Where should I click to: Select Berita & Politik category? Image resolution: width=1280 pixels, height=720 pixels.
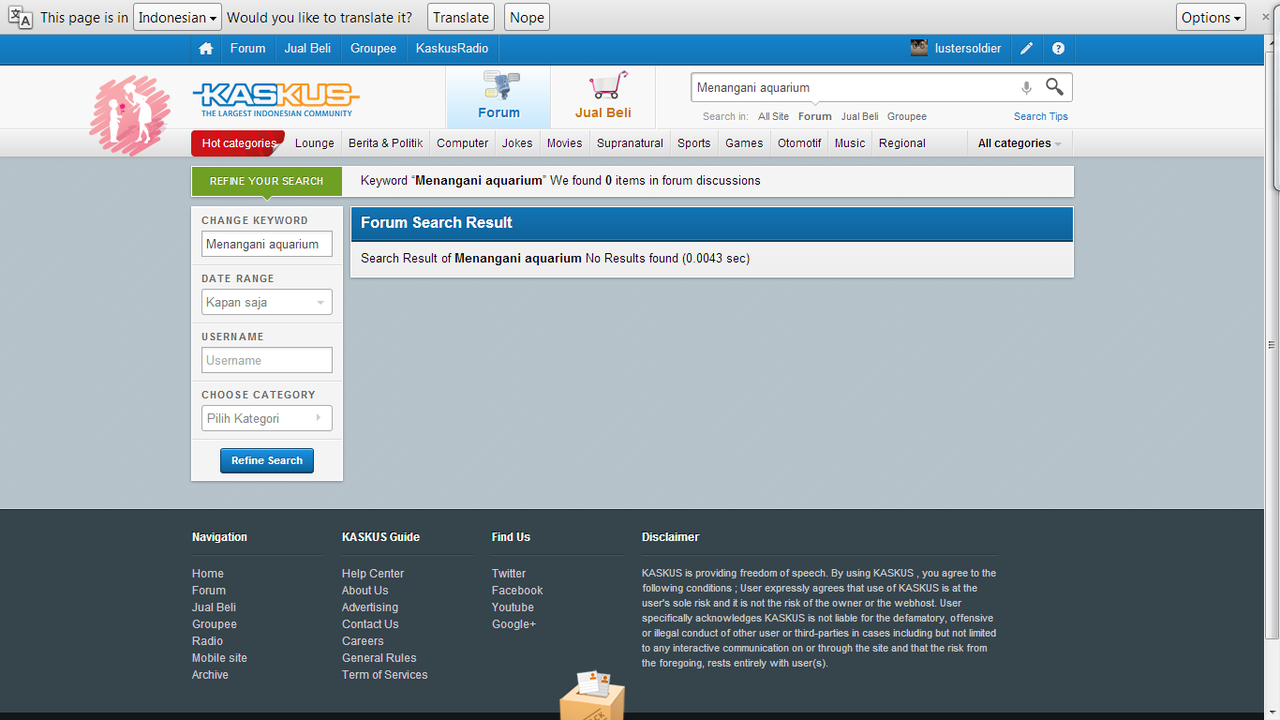(385, 143)
